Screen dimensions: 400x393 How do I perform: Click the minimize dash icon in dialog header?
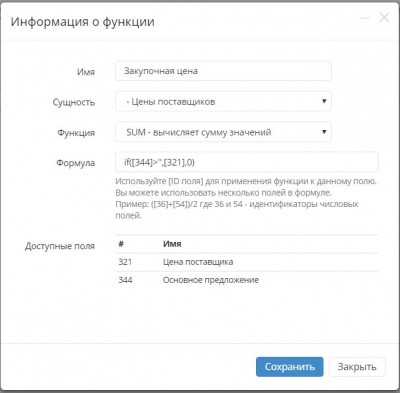(365, 18)
